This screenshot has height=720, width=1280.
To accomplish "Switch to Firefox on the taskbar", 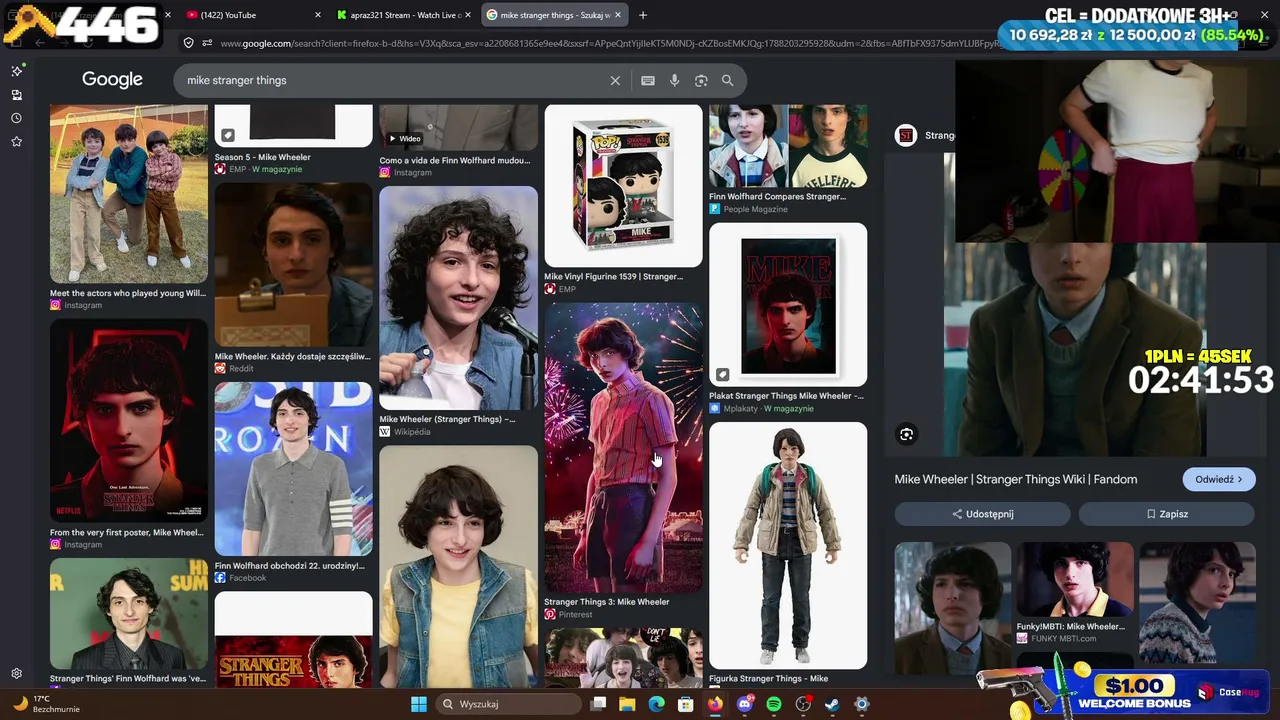I will 715,704.
